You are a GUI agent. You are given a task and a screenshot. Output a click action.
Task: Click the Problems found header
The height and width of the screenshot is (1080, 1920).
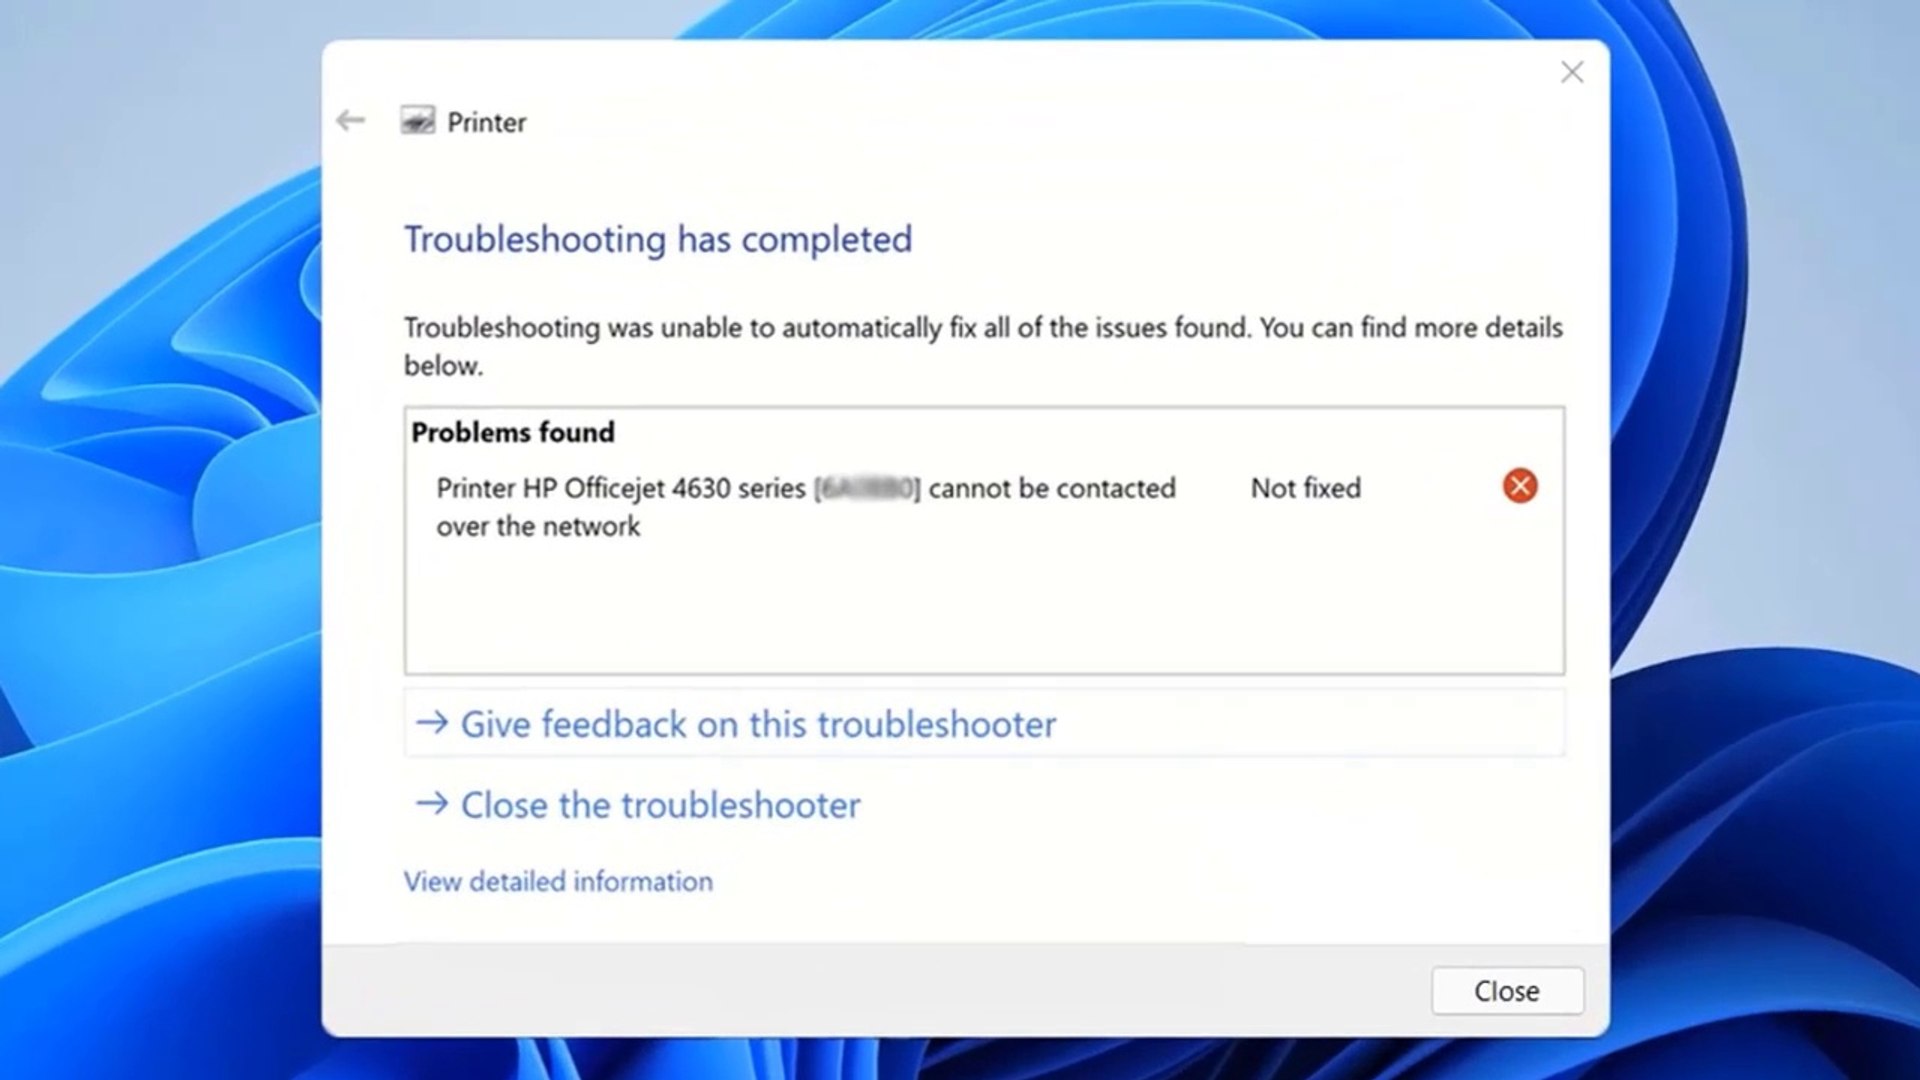(x=513, y=432)
